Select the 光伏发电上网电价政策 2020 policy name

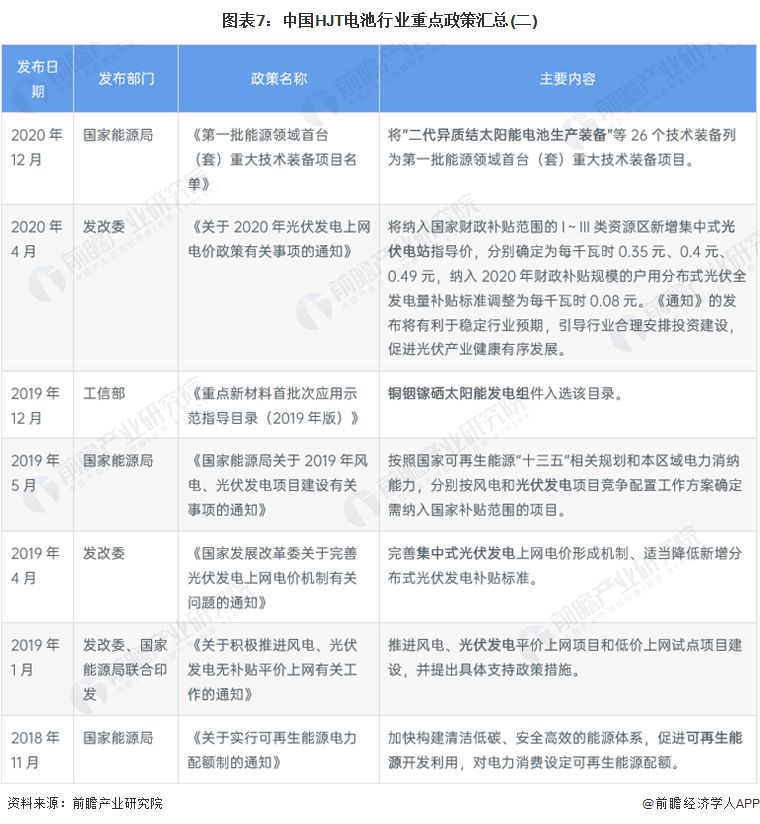279,239
